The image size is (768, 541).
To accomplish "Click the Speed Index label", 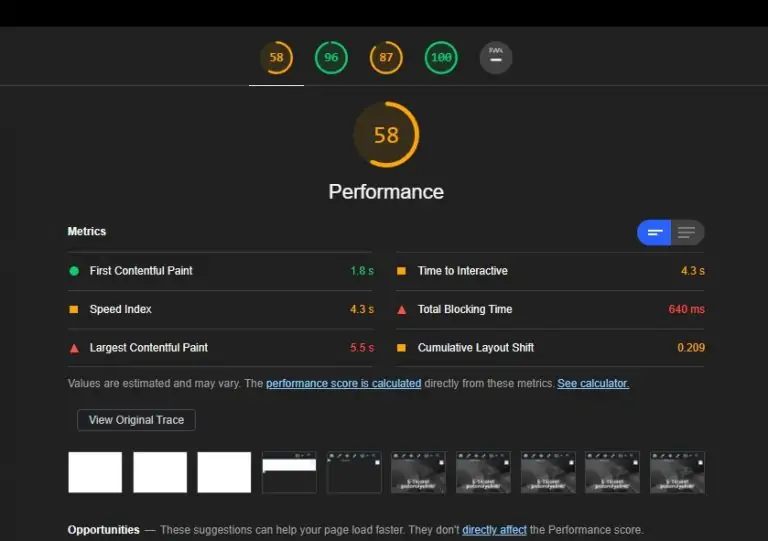I will (x=120, y=309).
